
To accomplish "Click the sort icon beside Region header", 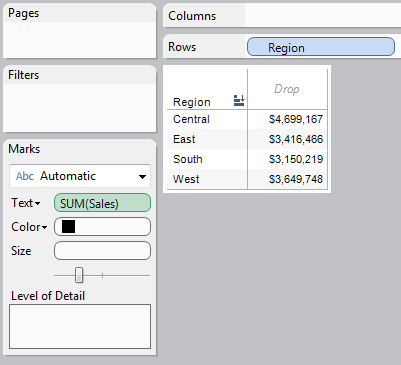I will click(x=239, y=100).
